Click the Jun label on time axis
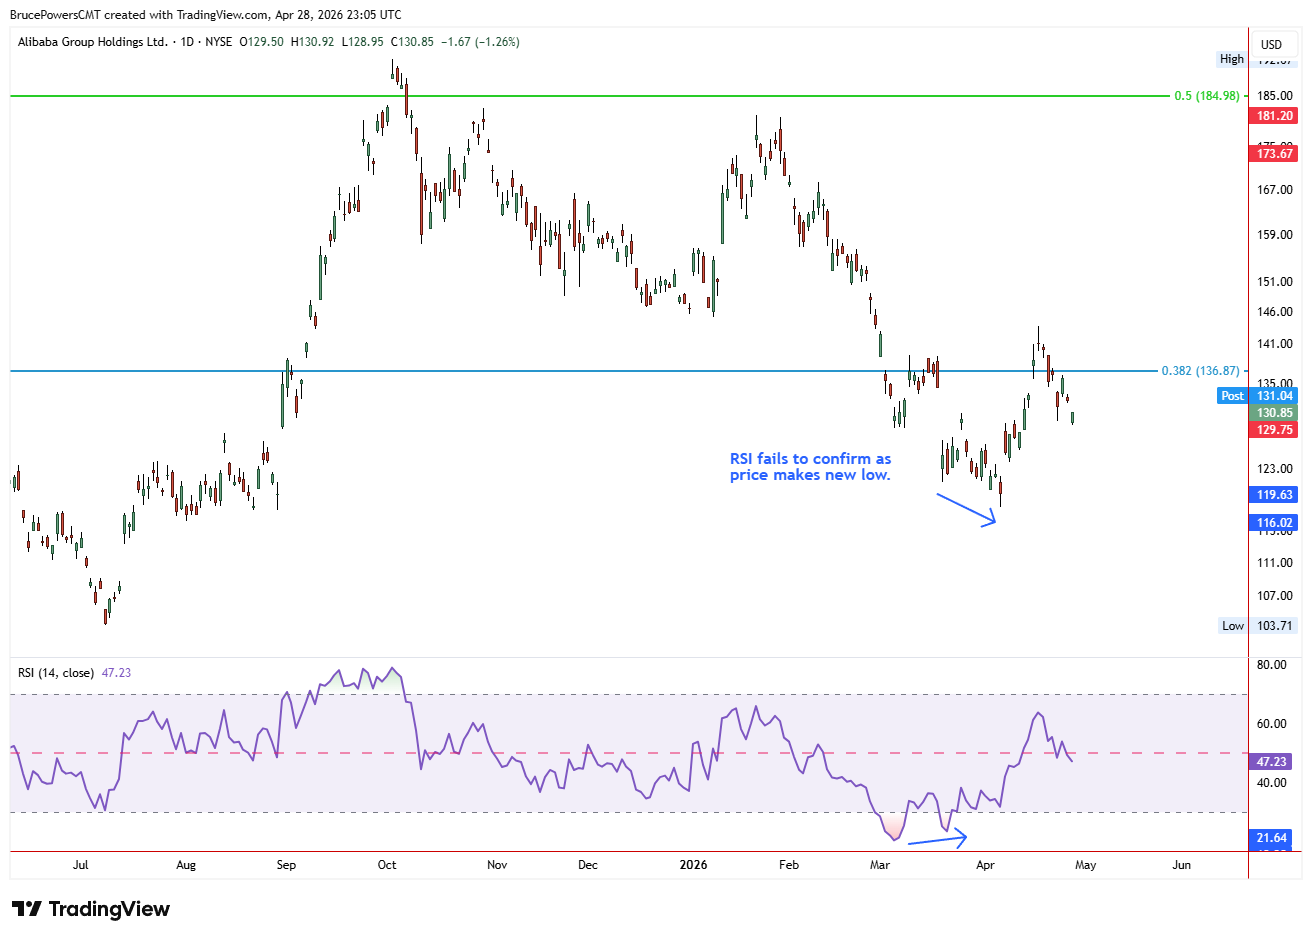The width and height of the screenshot is (1312, 939). 1181,865
